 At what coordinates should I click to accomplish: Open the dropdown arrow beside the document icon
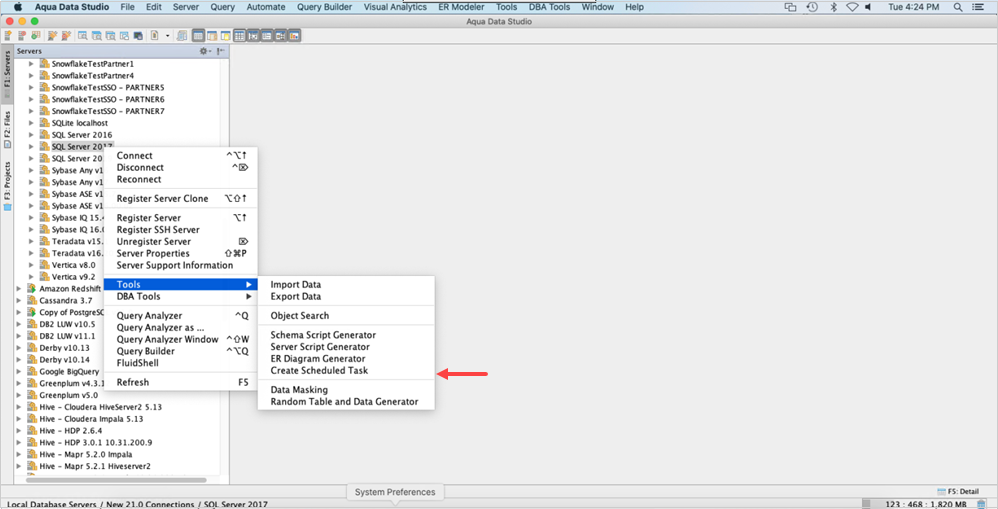click(x=167, y=36)
